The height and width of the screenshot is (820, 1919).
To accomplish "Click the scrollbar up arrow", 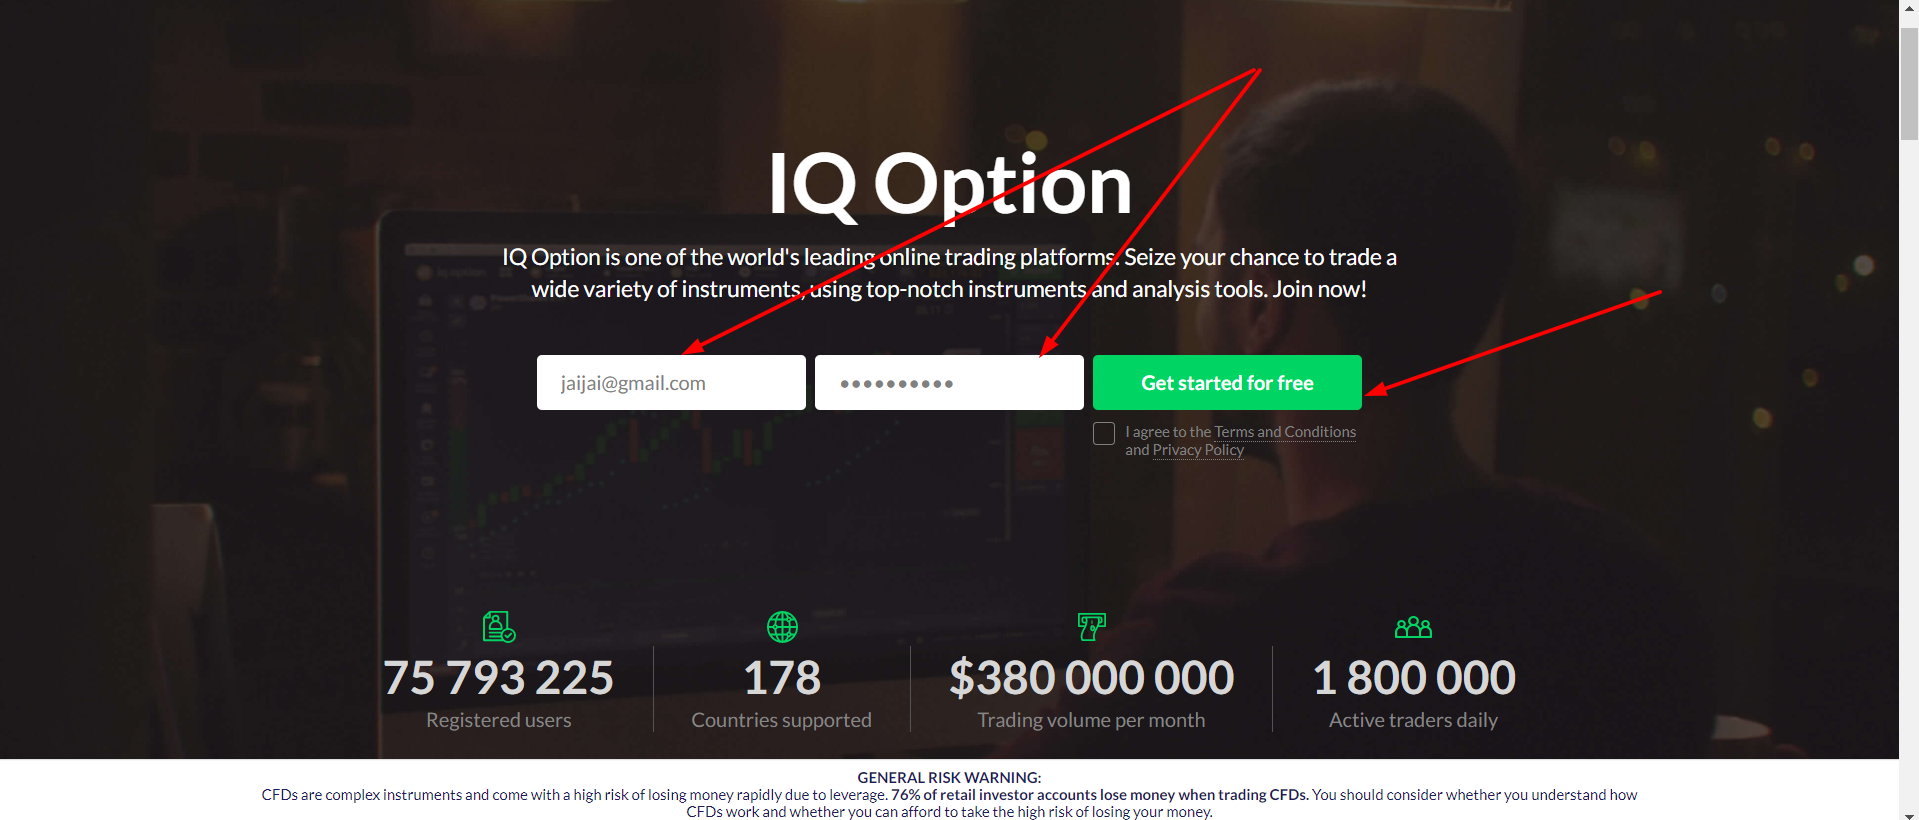I will coord(1909,7).
